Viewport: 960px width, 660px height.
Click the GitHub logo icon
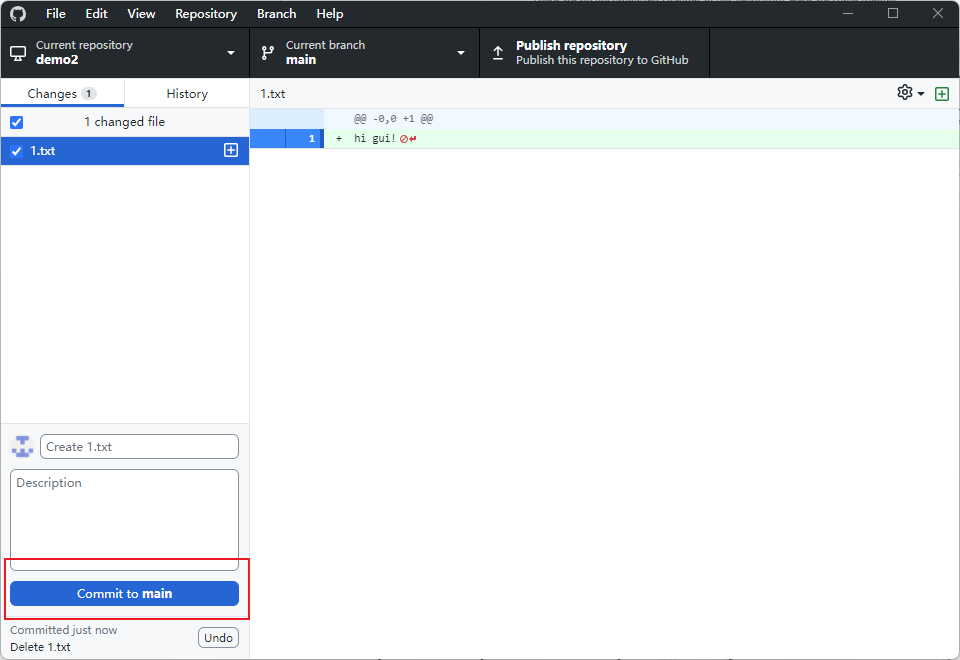pos(18,14)
